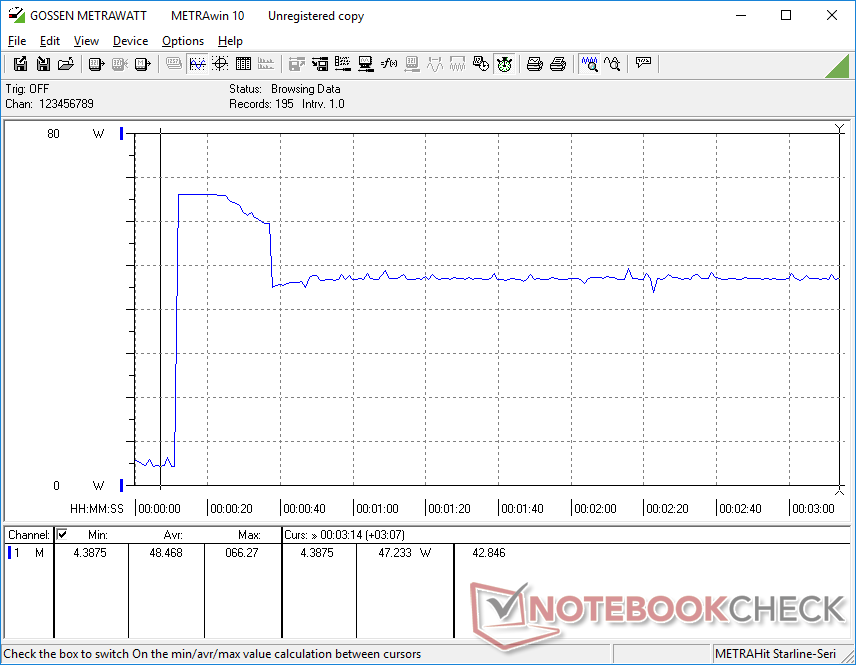This screenshot has height=665, width=856.
Task: Click the first printer icon in toolbar
Action: click(x=535, y=64)
